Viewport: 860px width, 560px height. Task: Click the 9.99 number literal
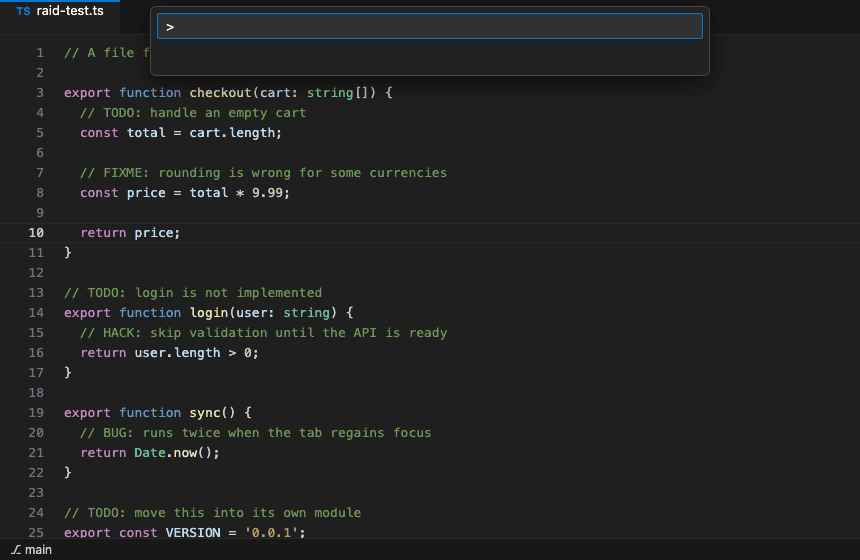pos(267,193)
